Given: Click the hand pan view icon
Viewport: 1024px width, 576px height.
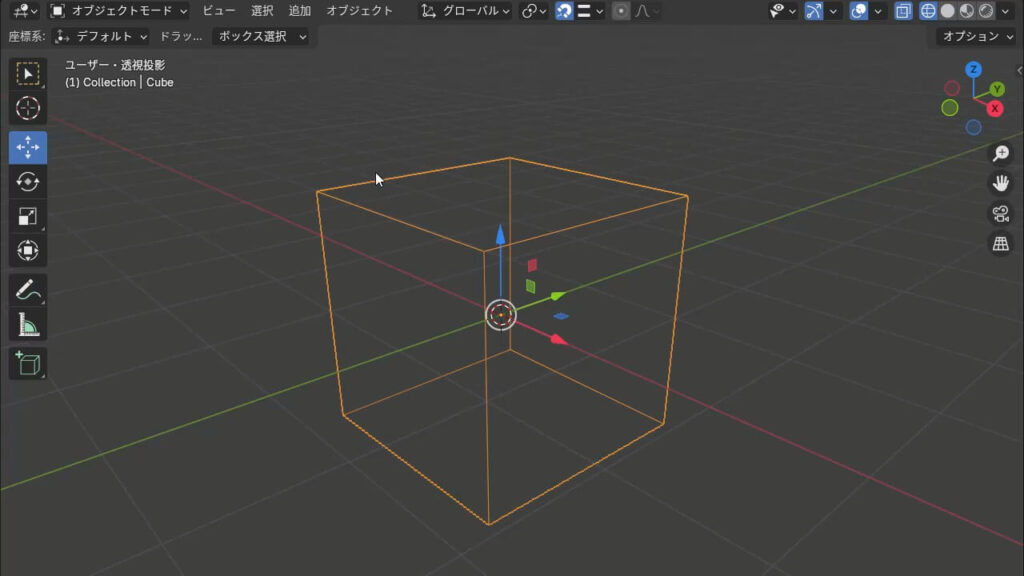Looking at the screenshot, I should [x=1000, y=184].
